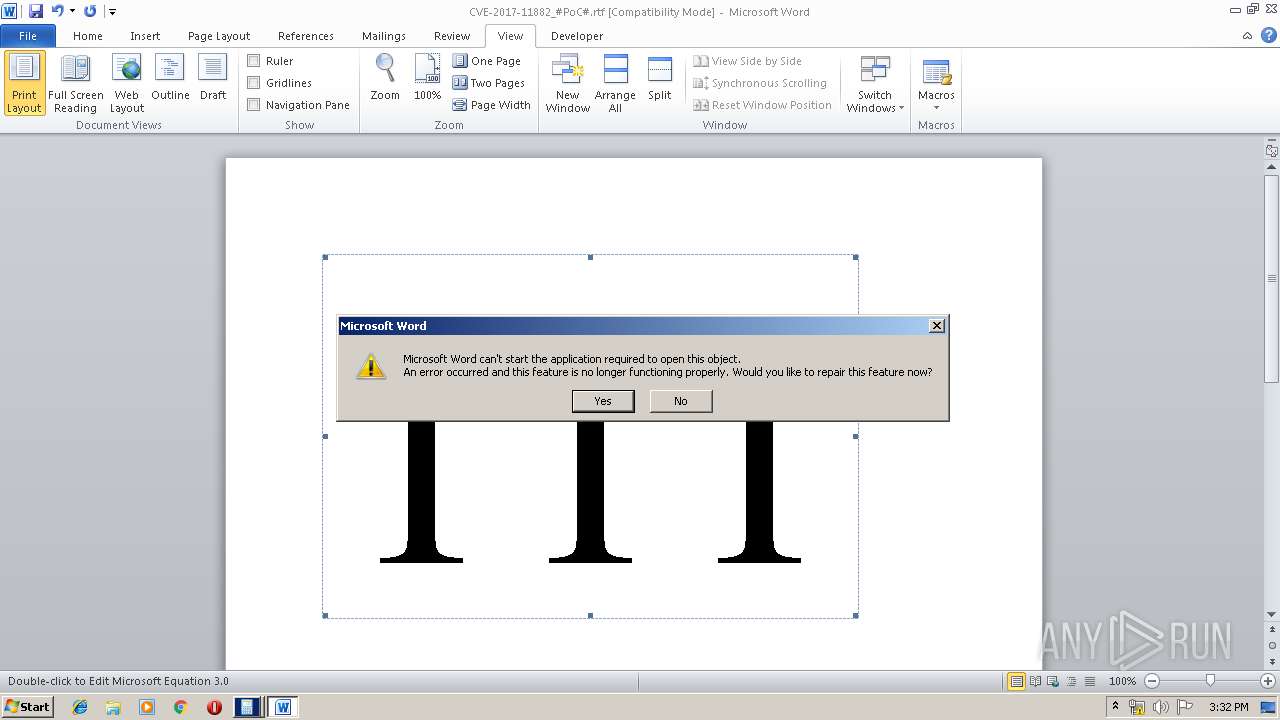Switch to the Page Layout tab
This screenshot has height=720, width=1280.
pyautogui.click(x=219, y=36)
